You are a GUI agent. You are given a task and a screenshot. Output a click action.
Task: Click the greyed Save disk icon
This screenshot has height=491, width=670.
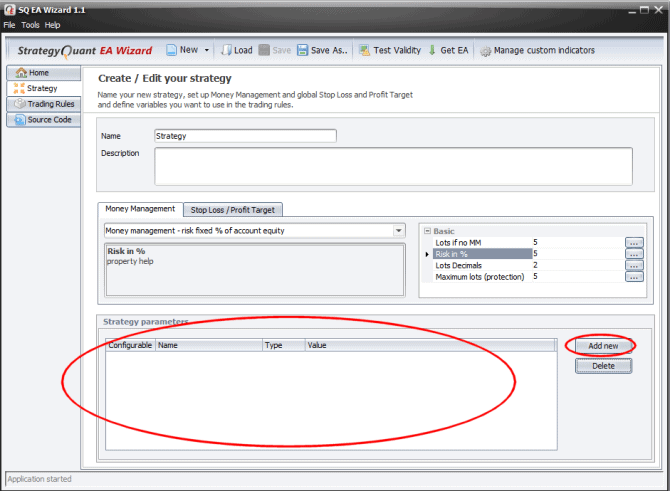(x=264, y=50)
